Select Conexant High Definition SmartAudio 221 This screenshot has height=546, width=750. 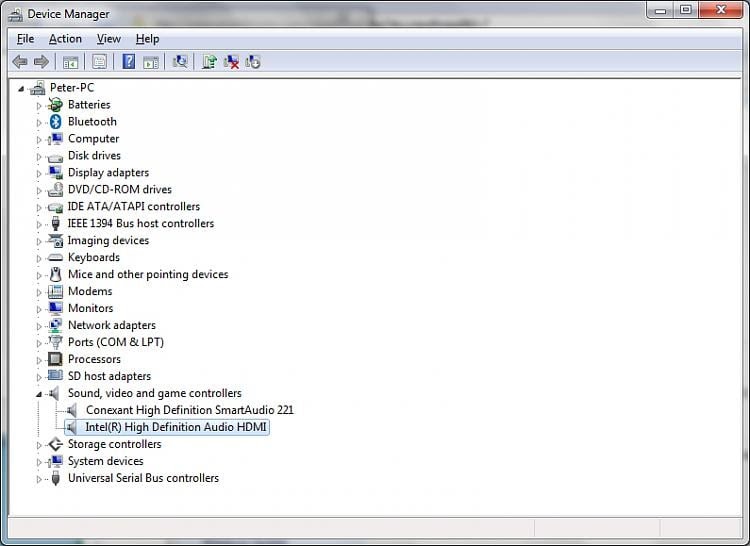190,410
